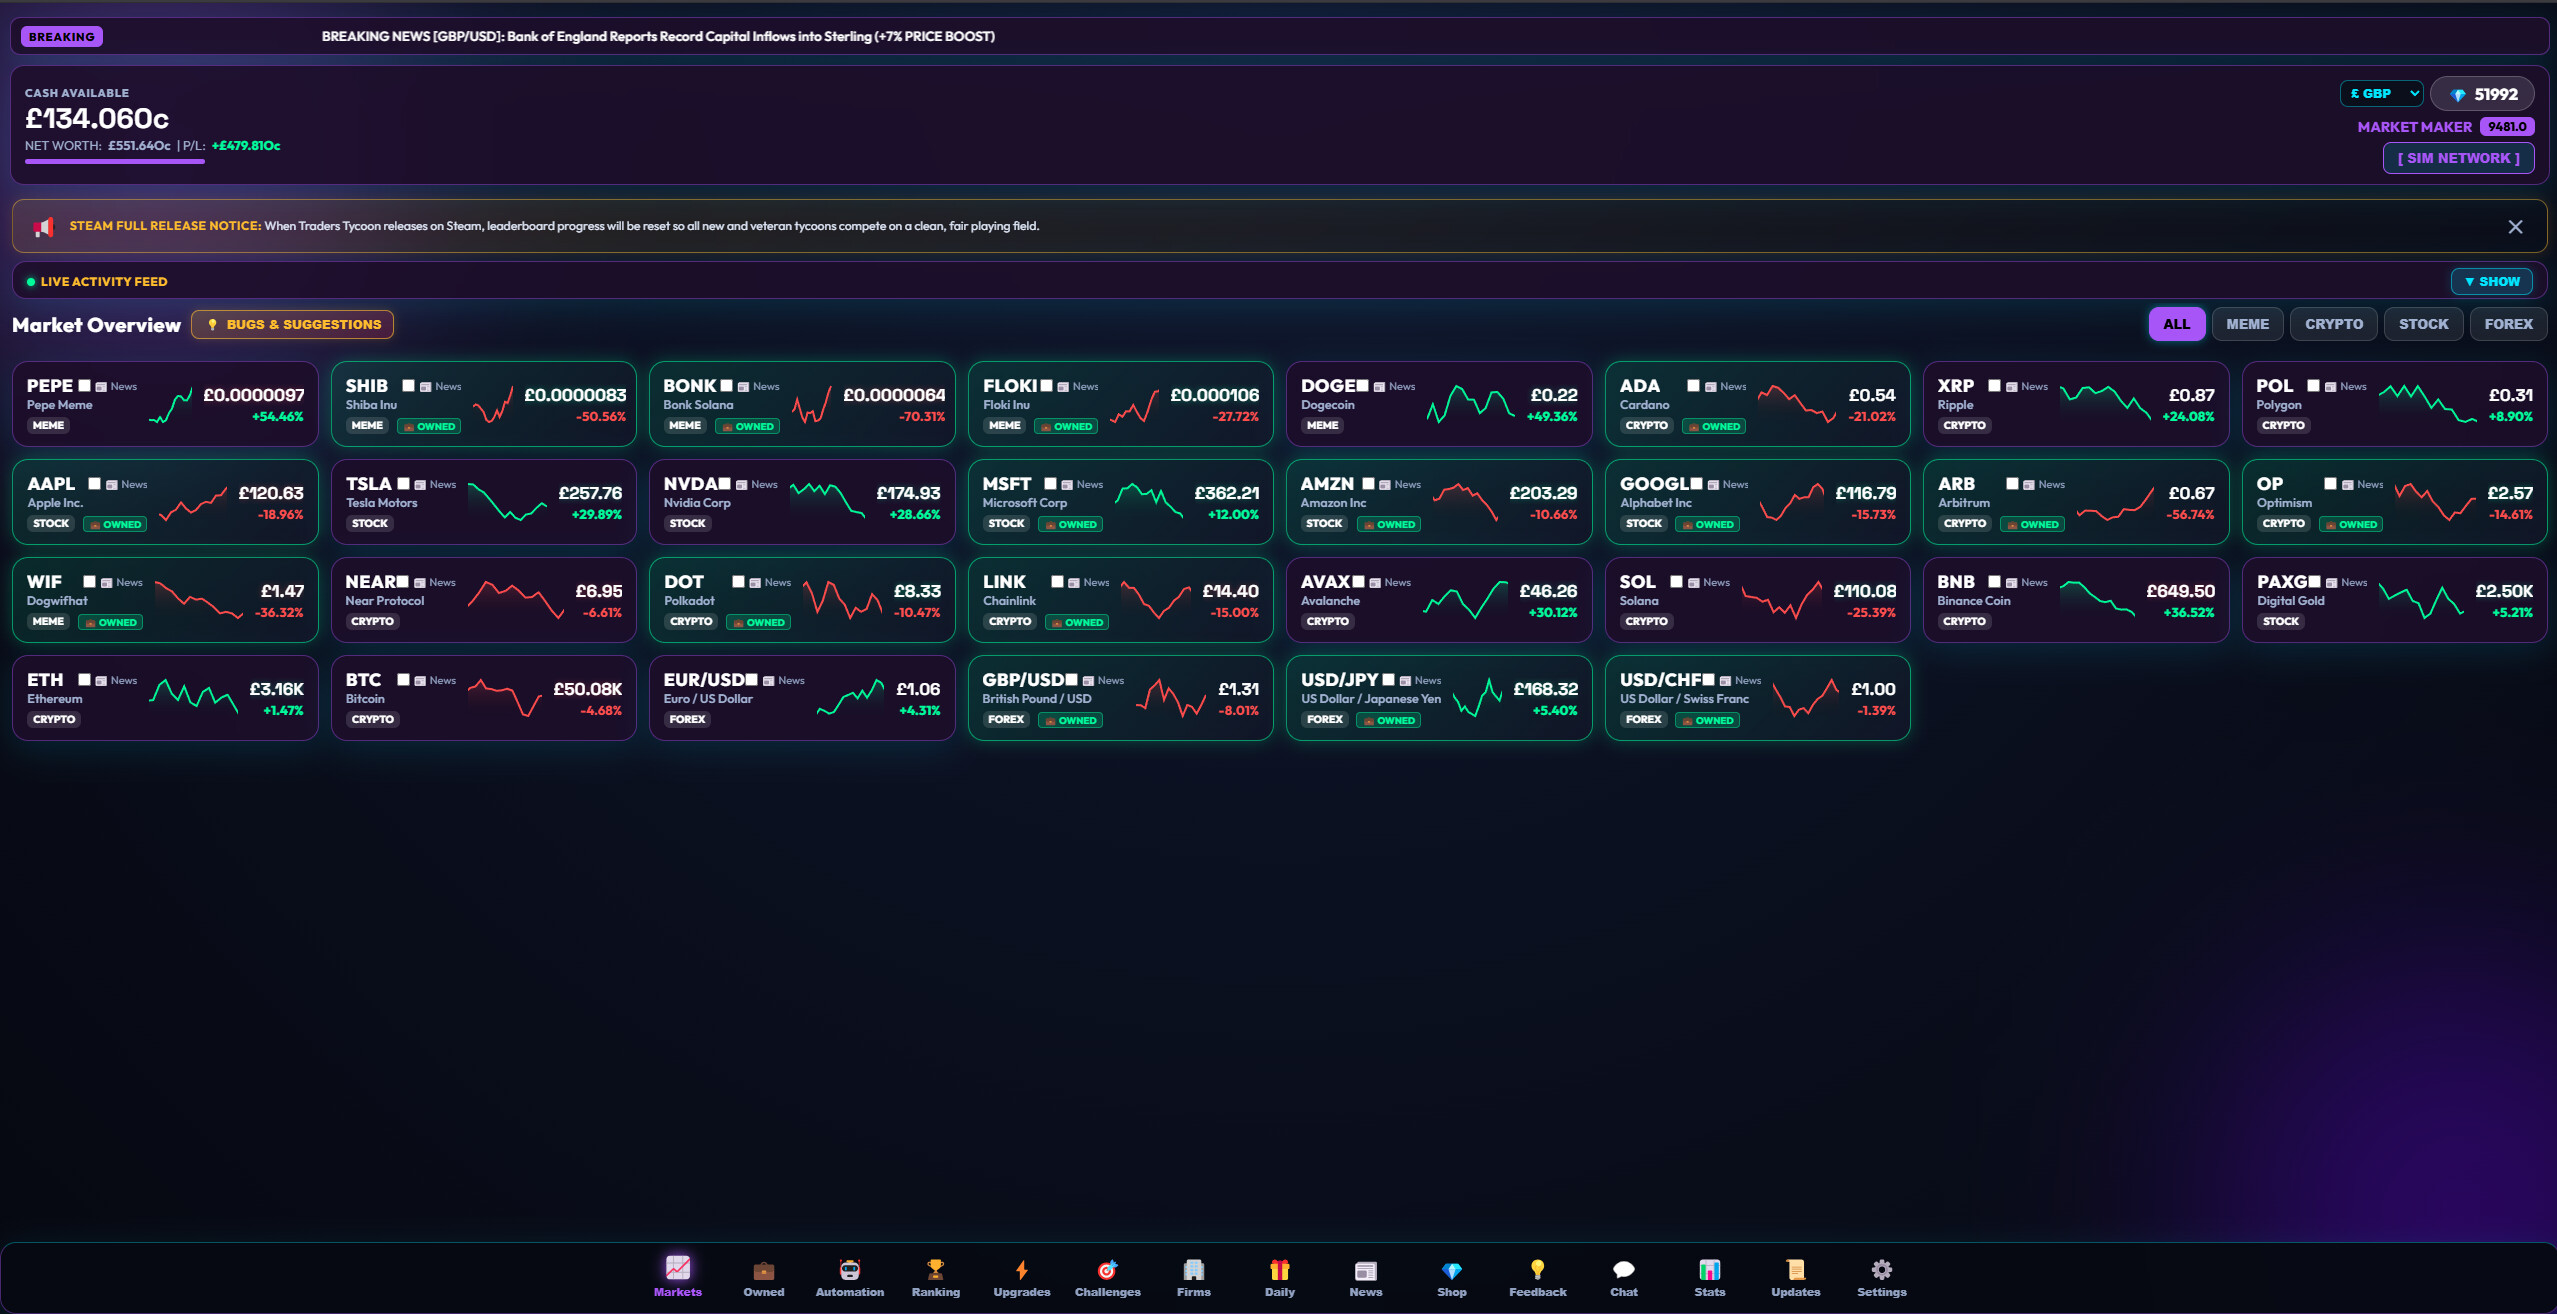Select the STOCK market filter tab

[2423, 324]
